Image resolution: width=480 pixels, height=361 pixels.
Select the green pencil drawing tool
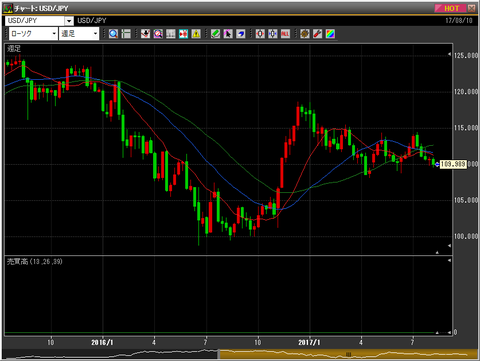tap(215, 34)
